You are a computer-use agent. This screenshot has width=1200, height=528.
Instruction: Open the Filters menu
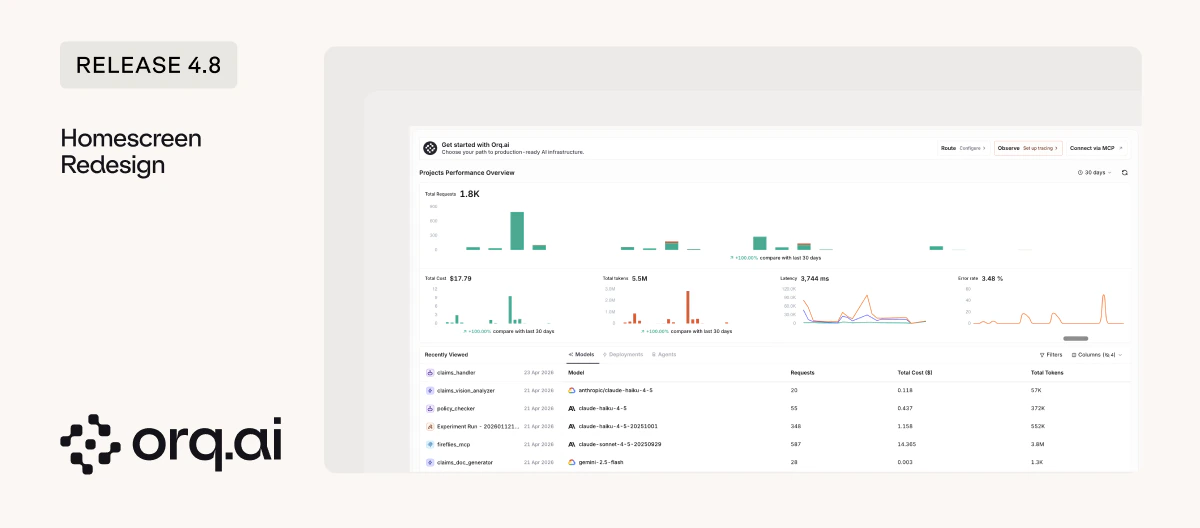pyautogui.click(x=1051, y=355)
